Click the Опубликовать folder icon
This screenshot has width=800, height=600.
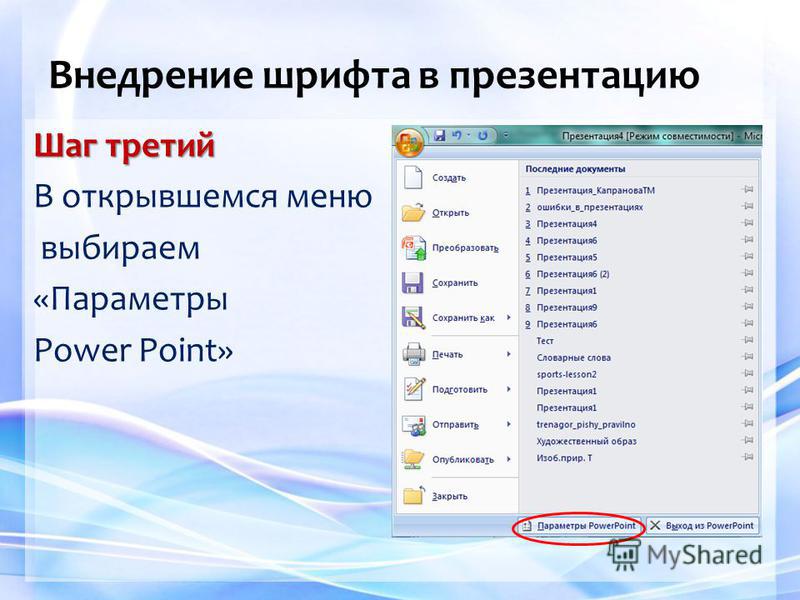(413, 459)
